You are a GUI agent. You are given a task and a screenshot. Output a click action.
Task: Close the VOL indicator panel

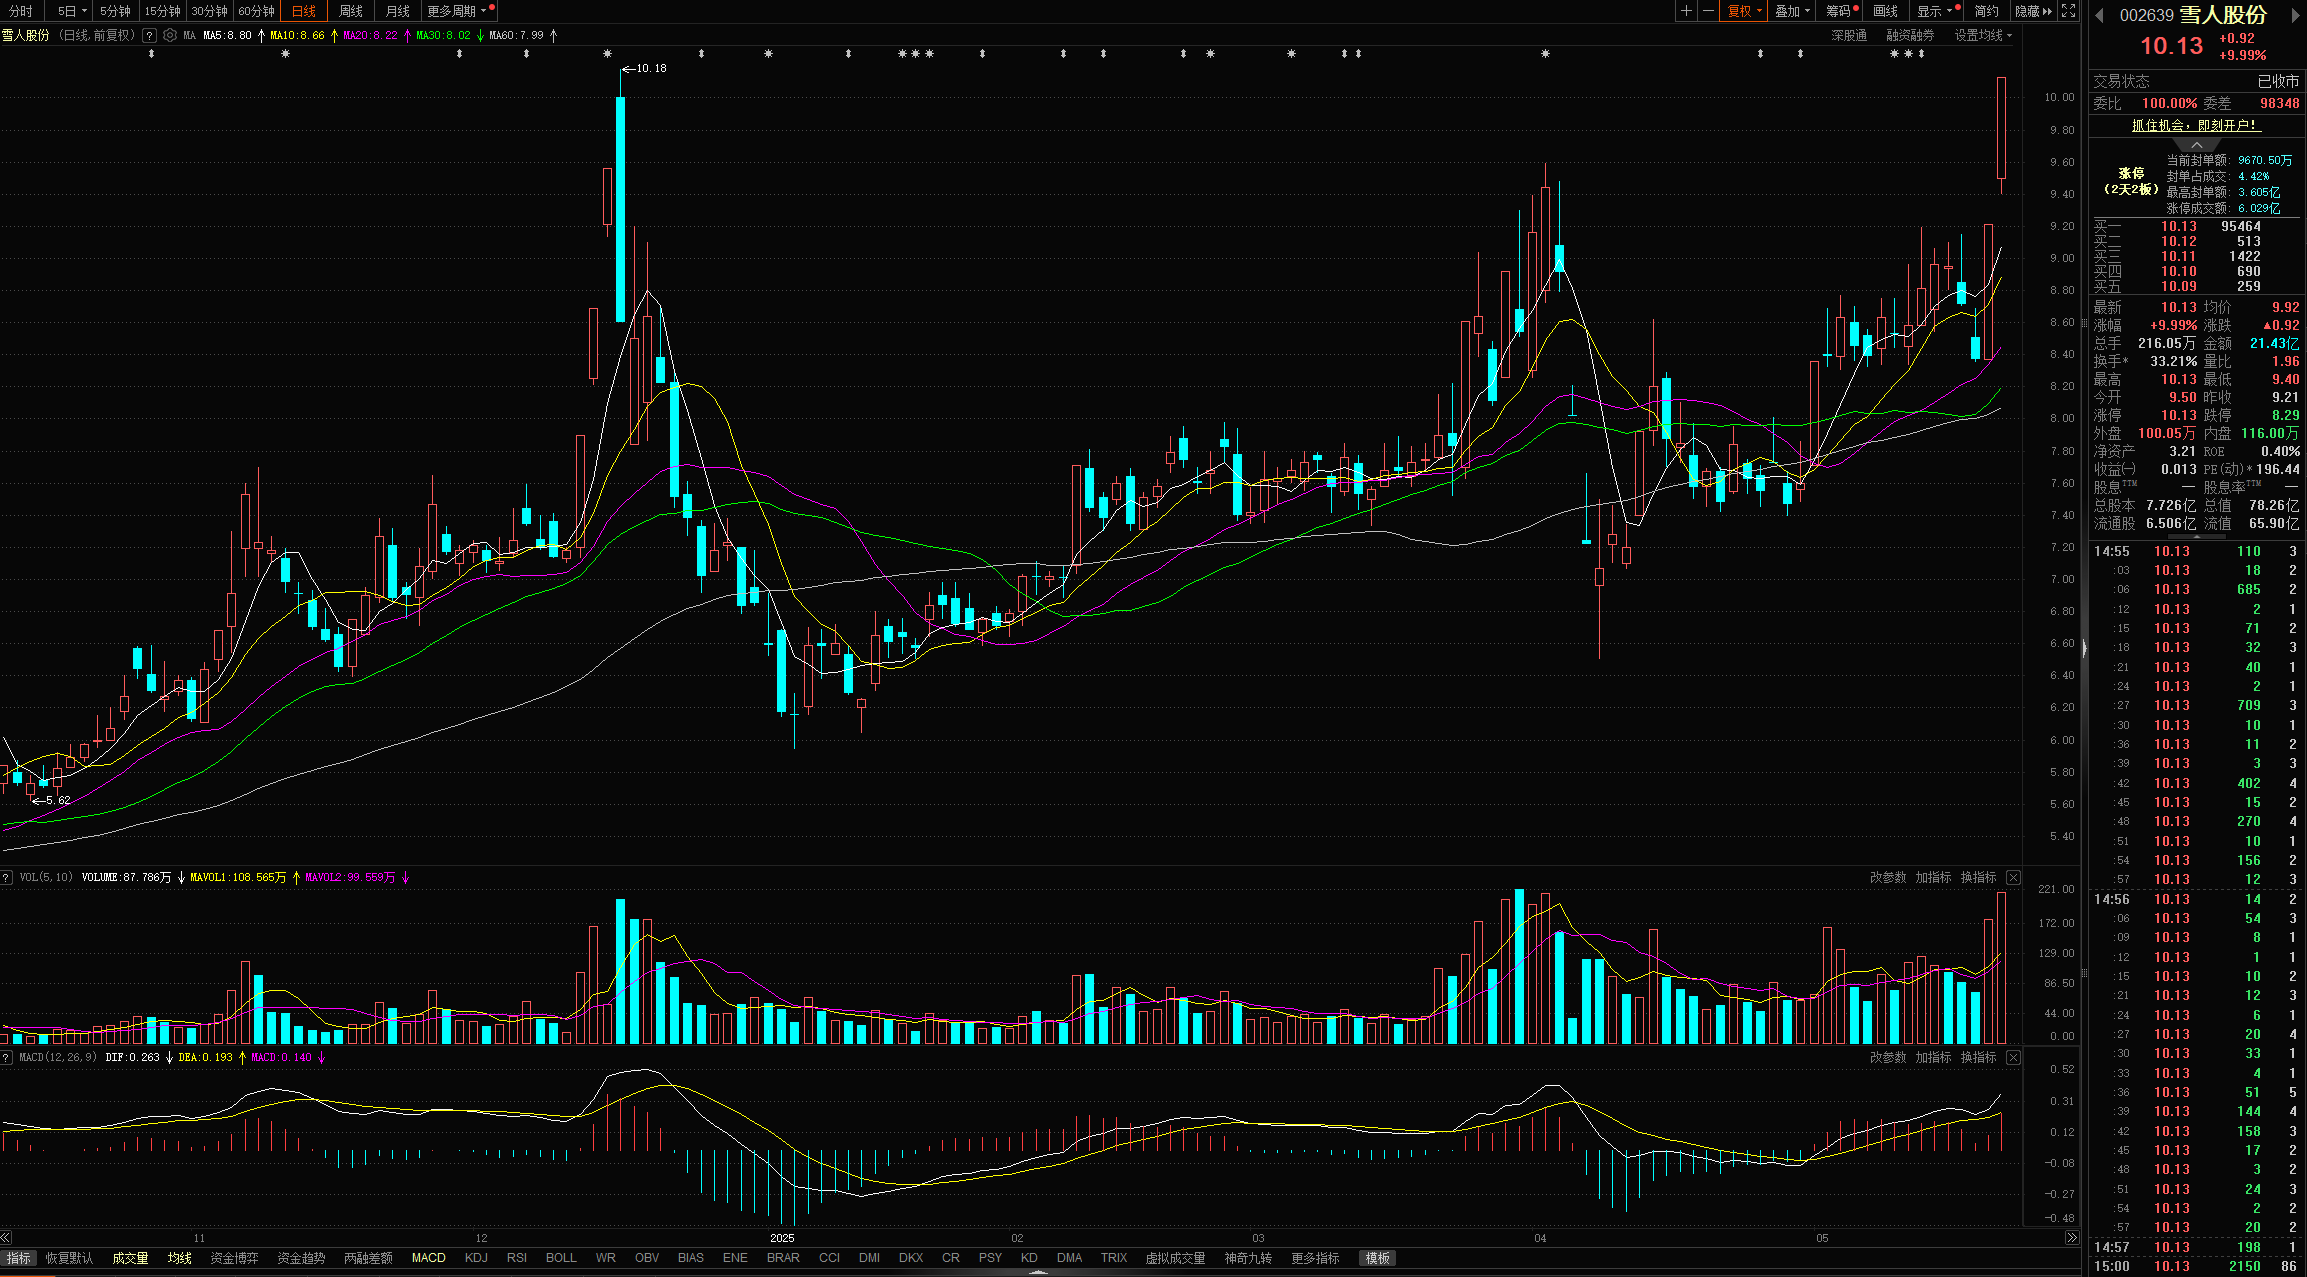point(2013,877)
